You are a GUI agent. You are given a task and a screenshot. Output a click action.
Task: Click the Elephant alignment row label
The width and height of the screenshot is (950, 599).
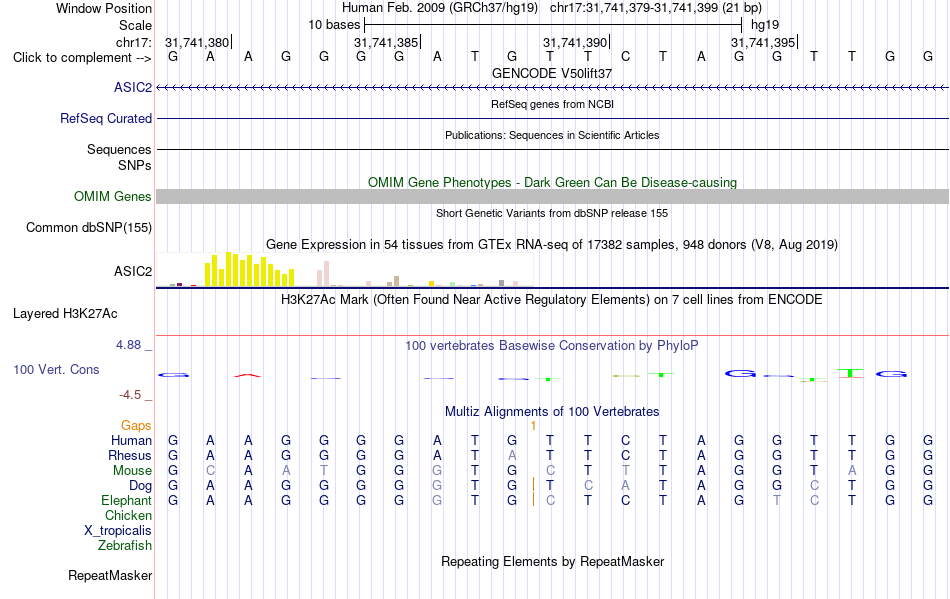(x=127, y=501)
